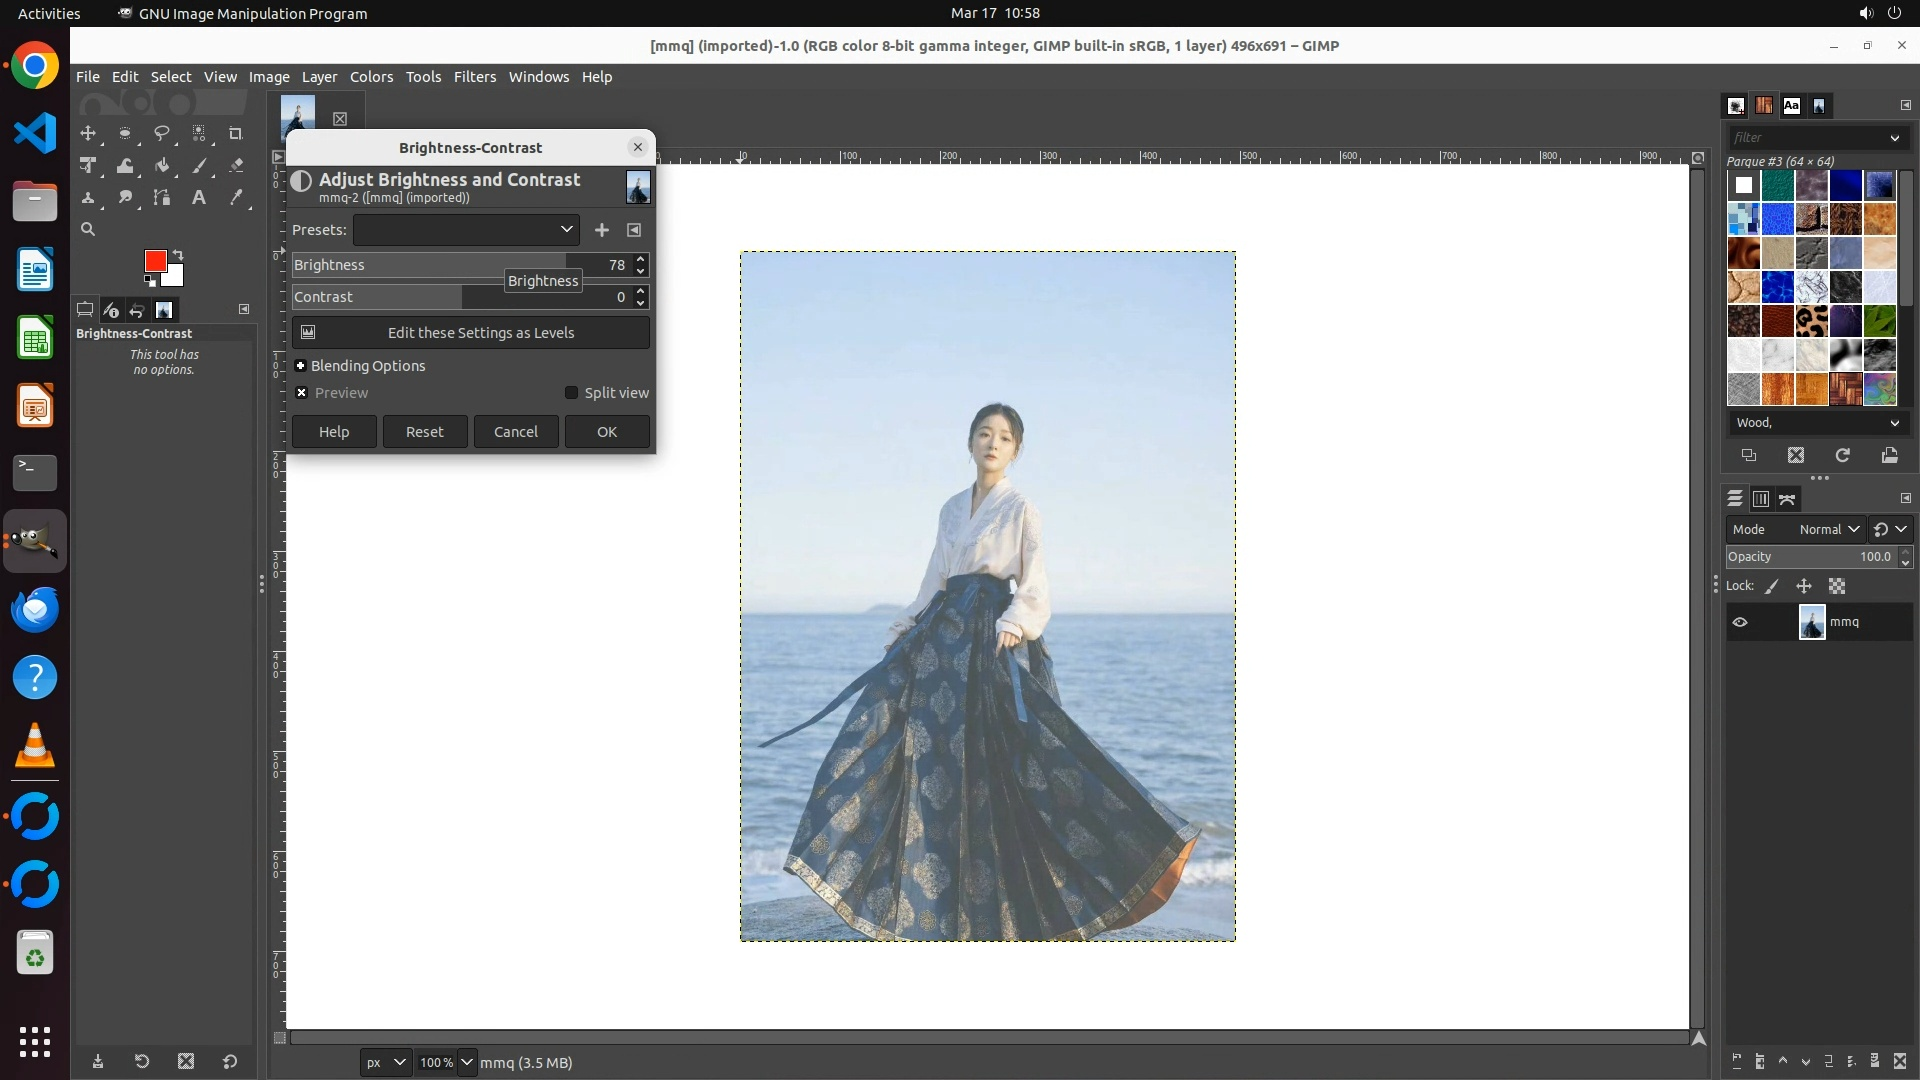Open the Presets dropdown
1920x1080 pixels.
tap(466, 230)
